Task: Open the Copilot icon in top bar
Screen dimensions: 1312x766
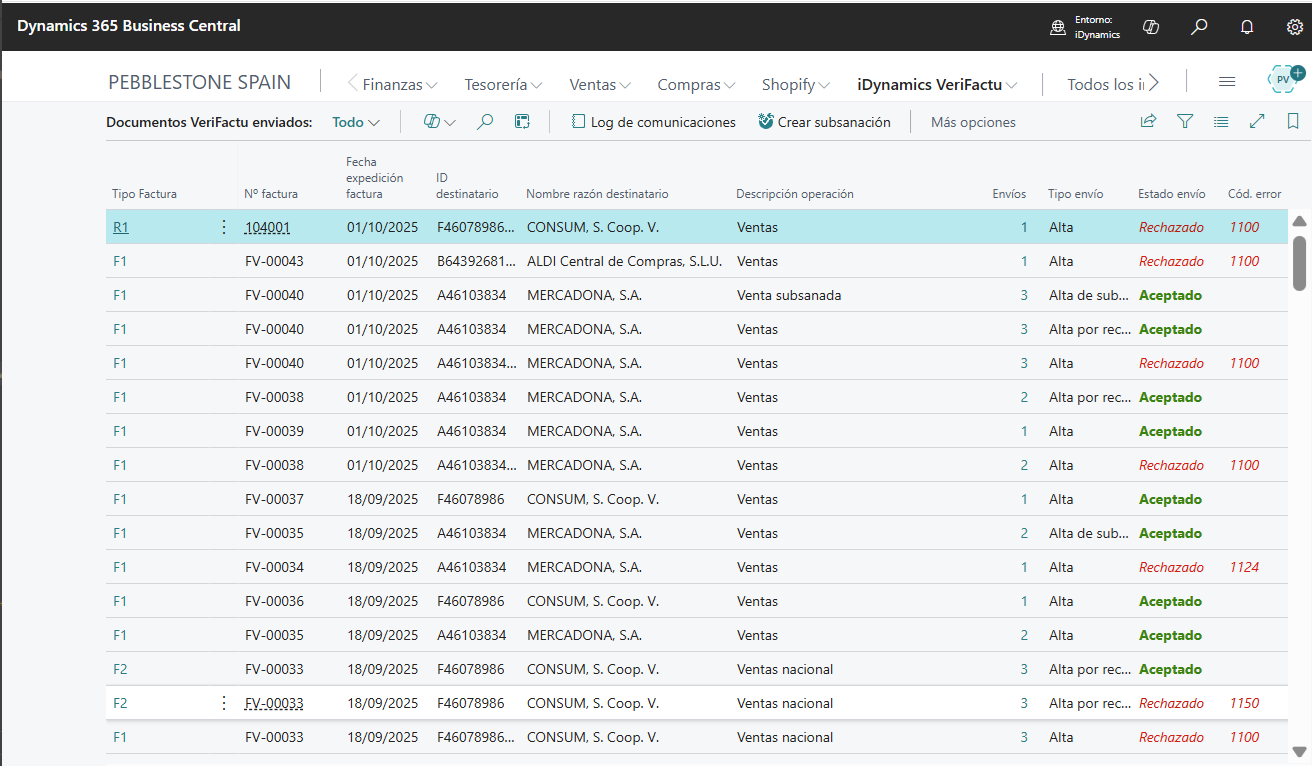Action: 1151,27
